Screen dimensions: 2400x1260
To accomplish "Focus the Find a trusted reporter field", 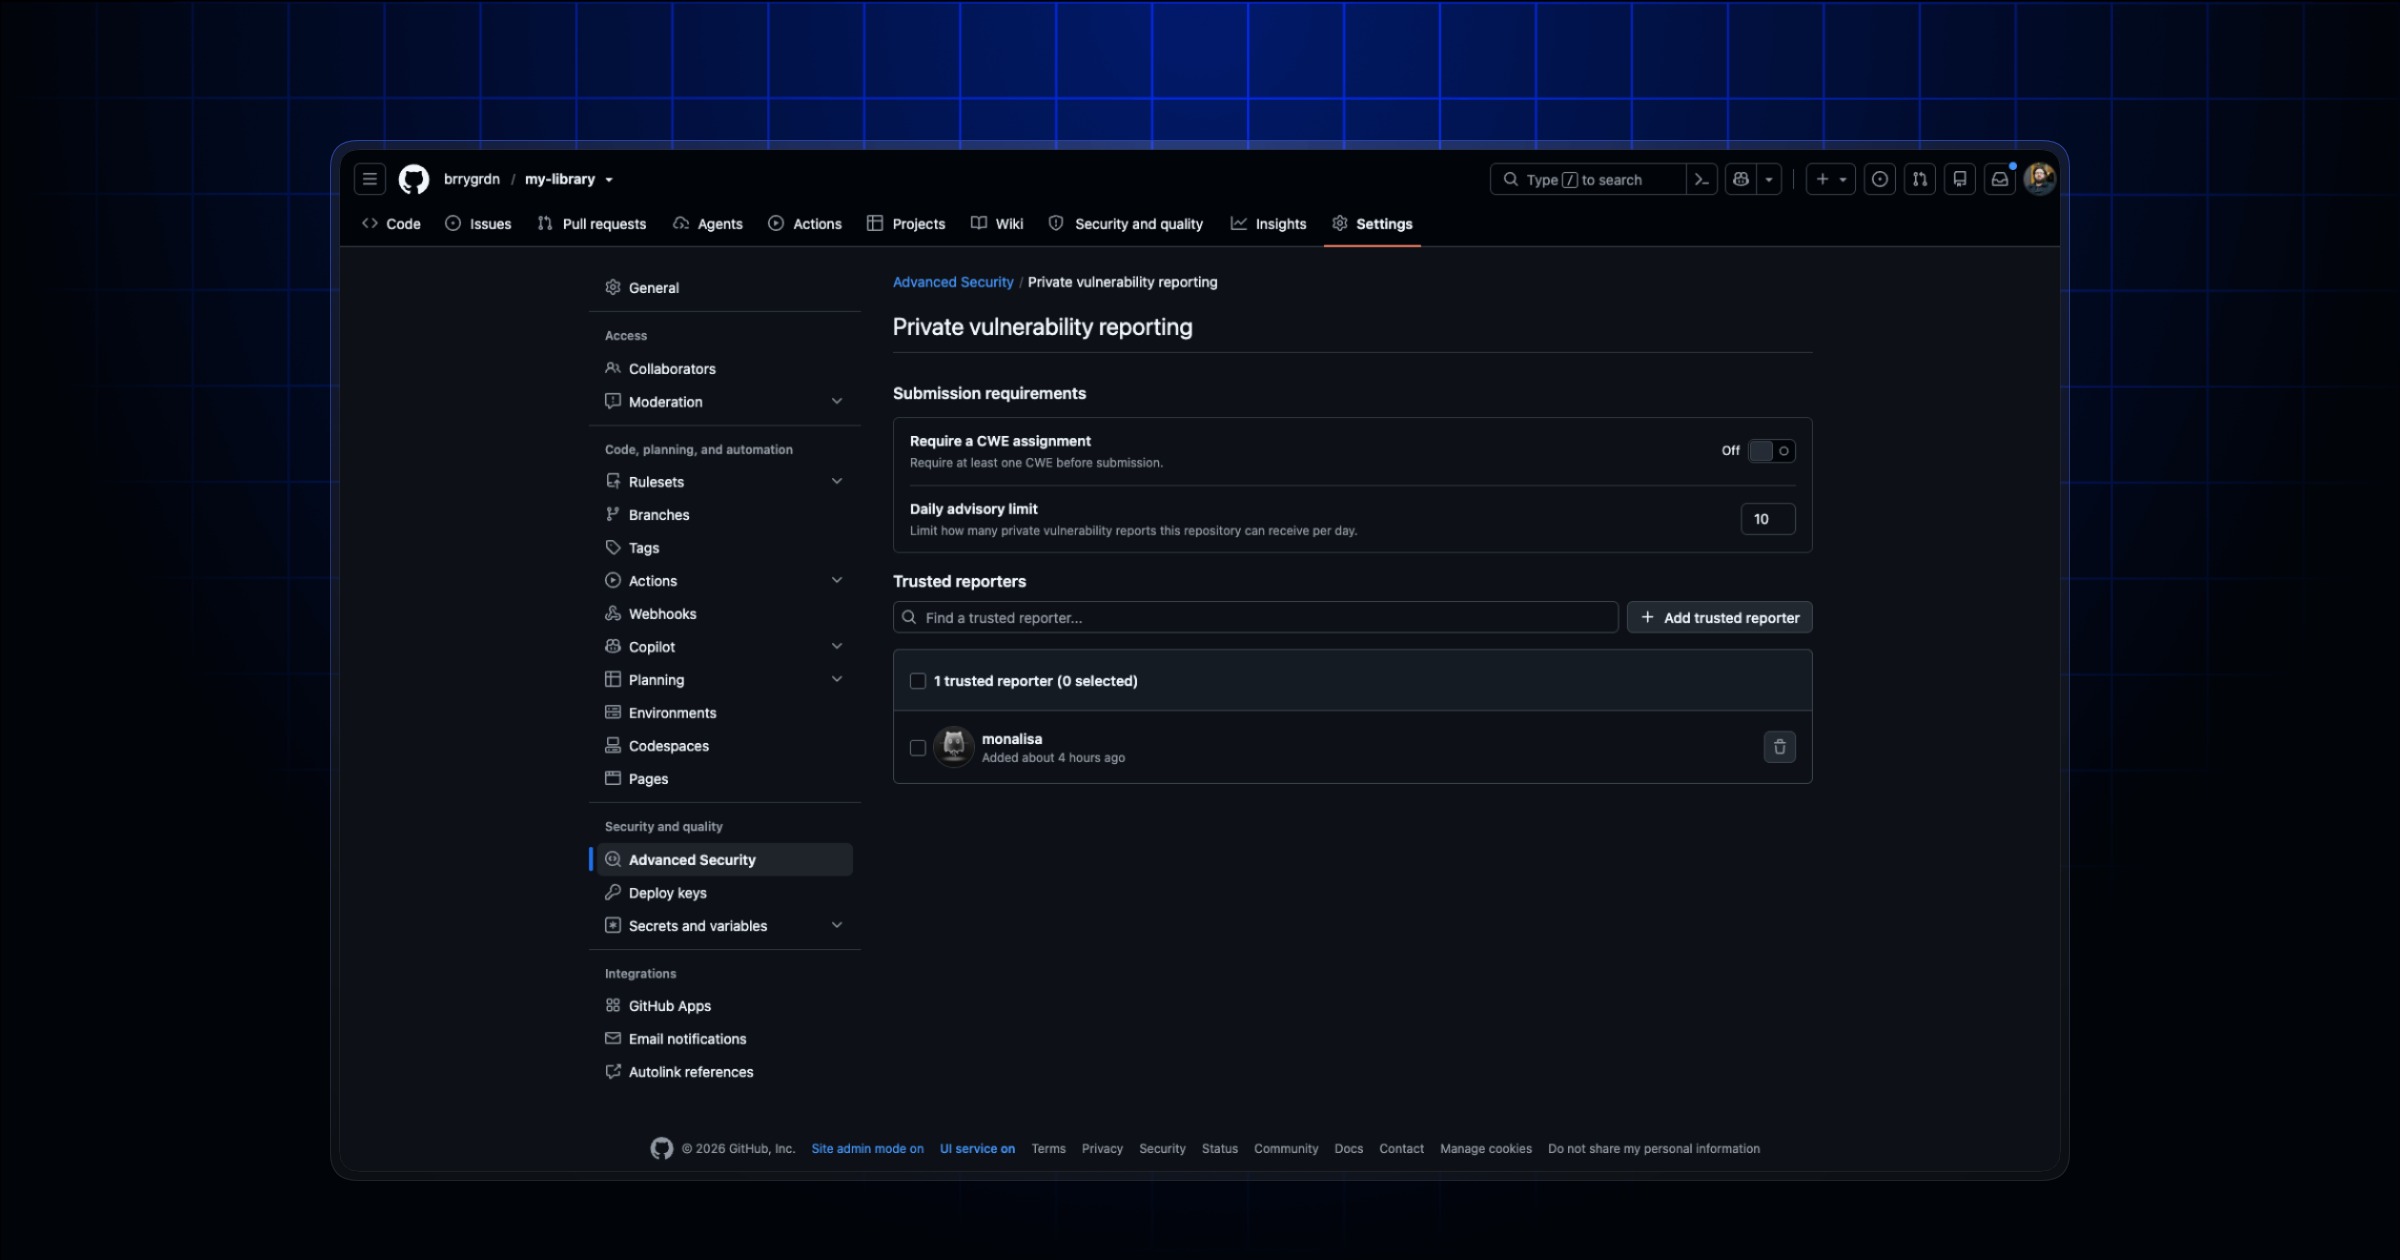I will click(1255, 618).
